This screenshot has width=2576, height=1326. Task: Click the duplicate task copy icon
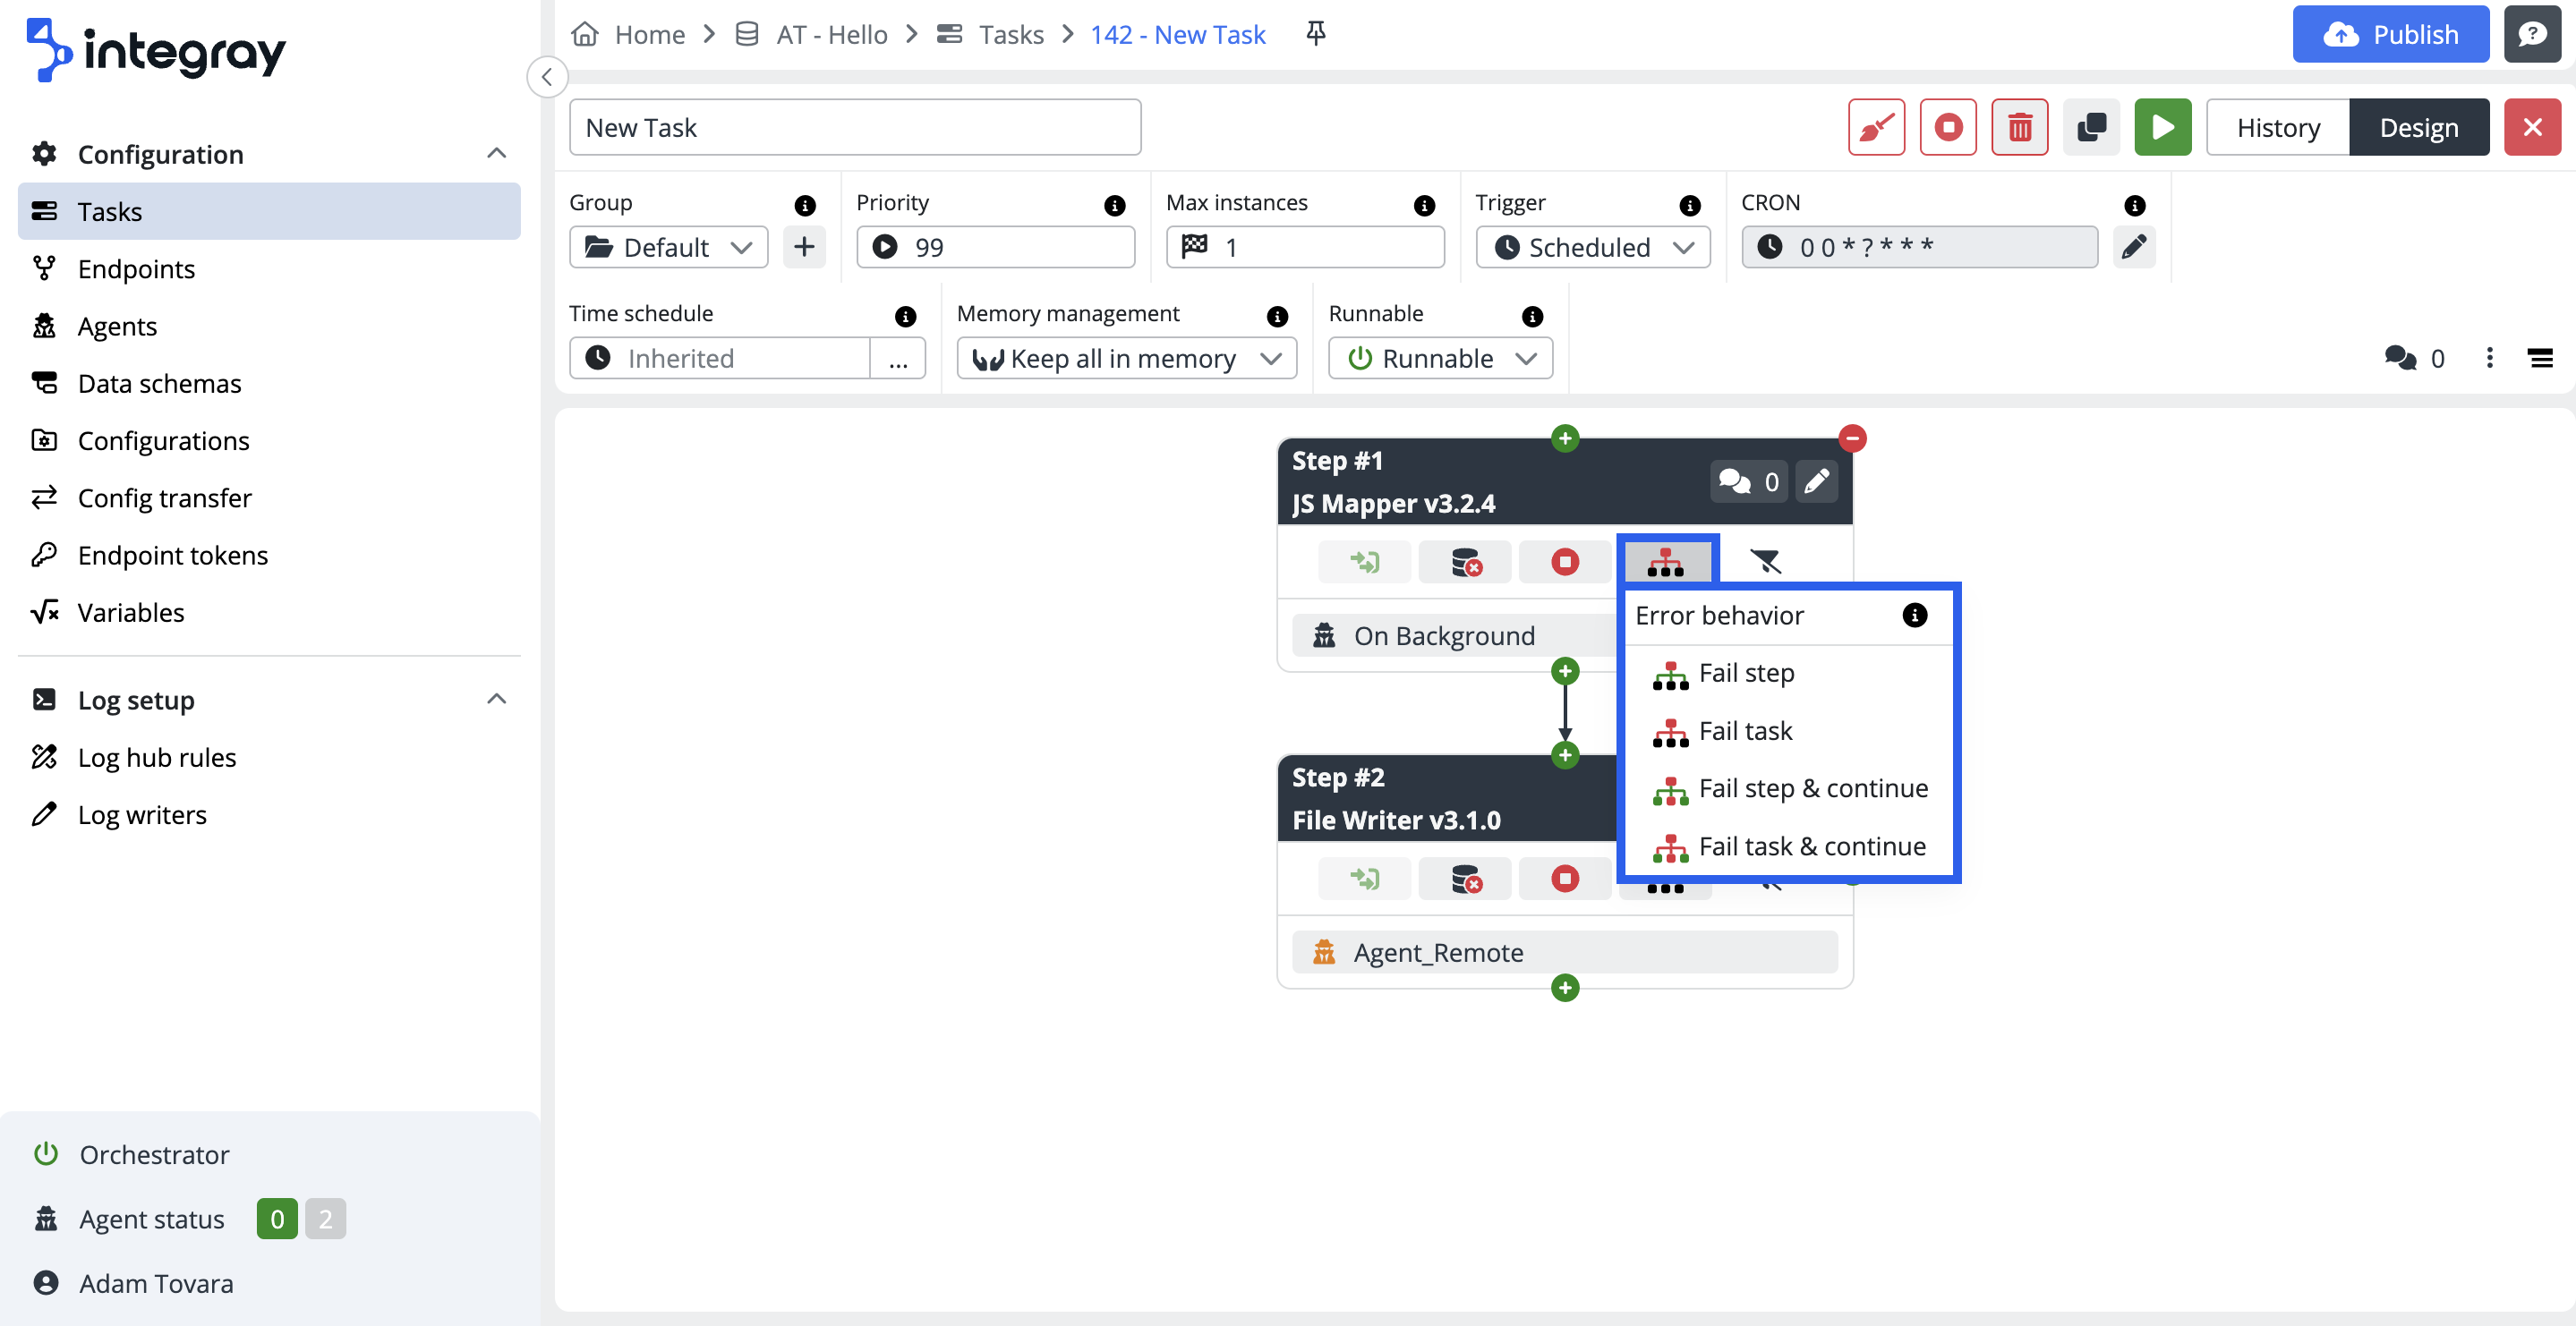tap(2091, 127)
